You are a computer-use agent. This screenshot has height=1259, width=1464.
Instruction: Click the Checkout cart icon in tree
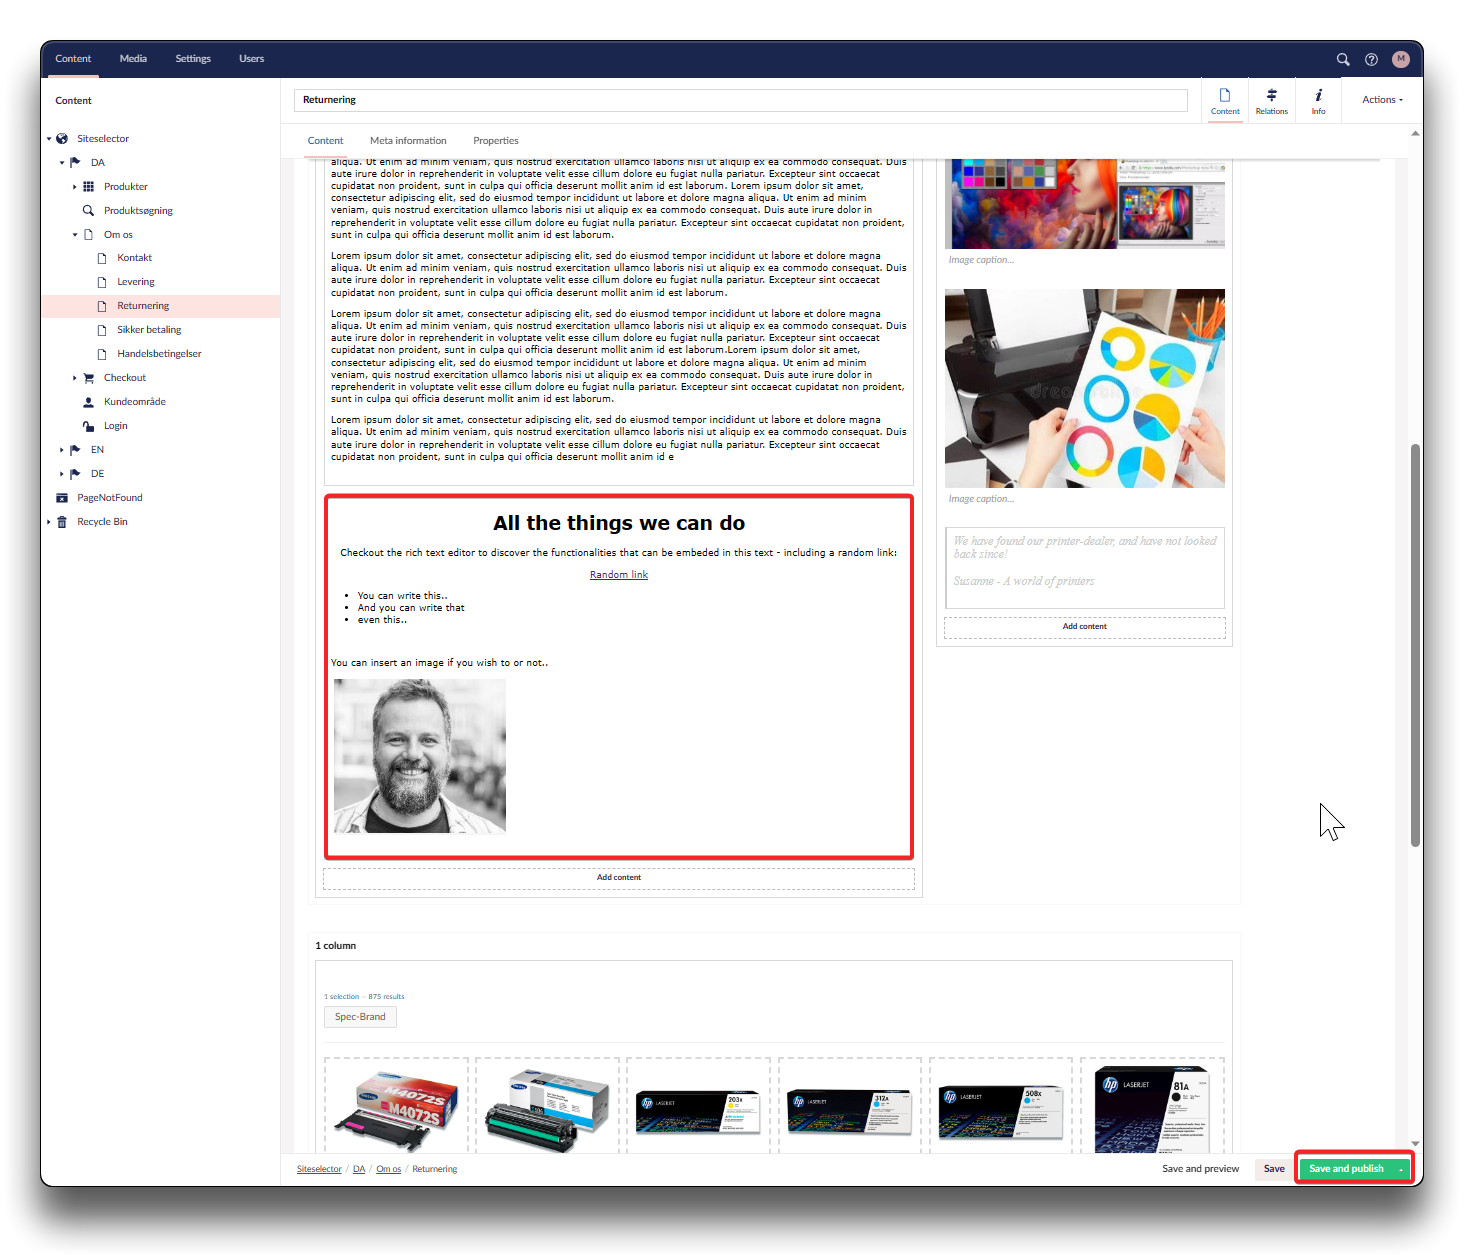[88, 378]
